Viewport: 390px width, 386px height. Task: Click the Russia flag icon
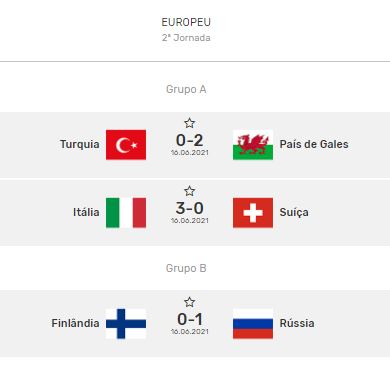point(253,324)
